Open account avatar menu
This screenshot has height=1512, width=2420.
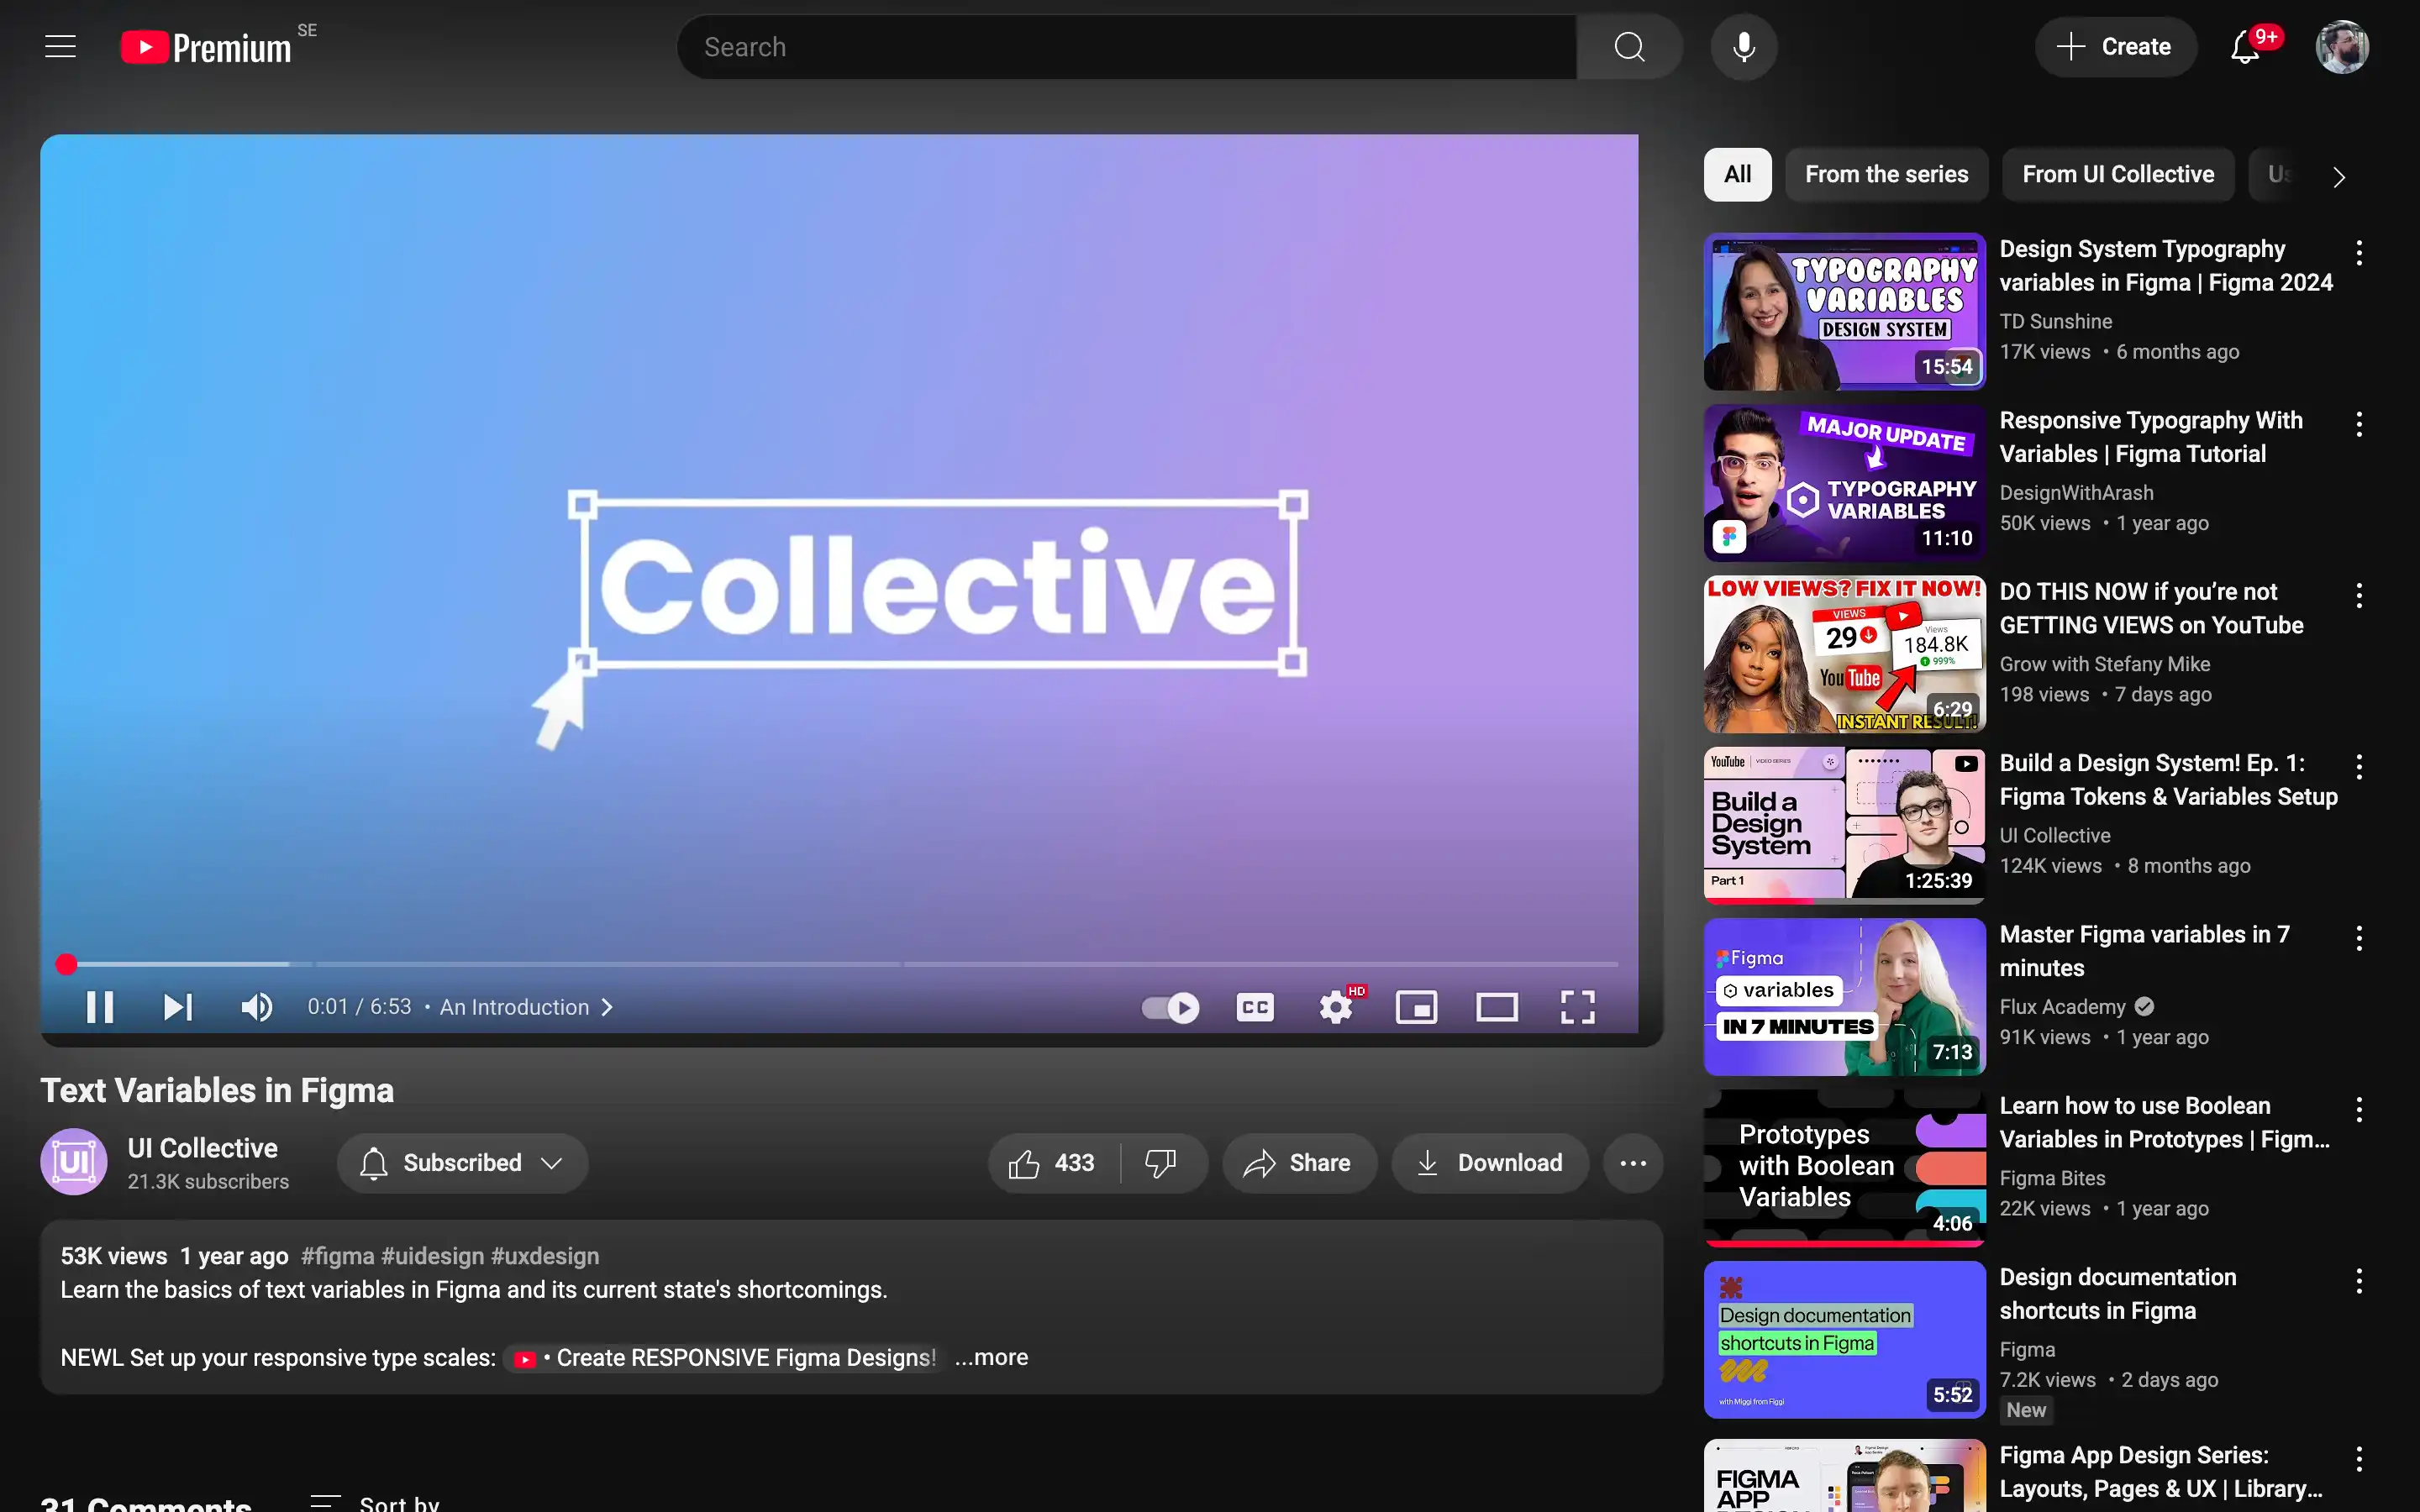[2341, 47]
